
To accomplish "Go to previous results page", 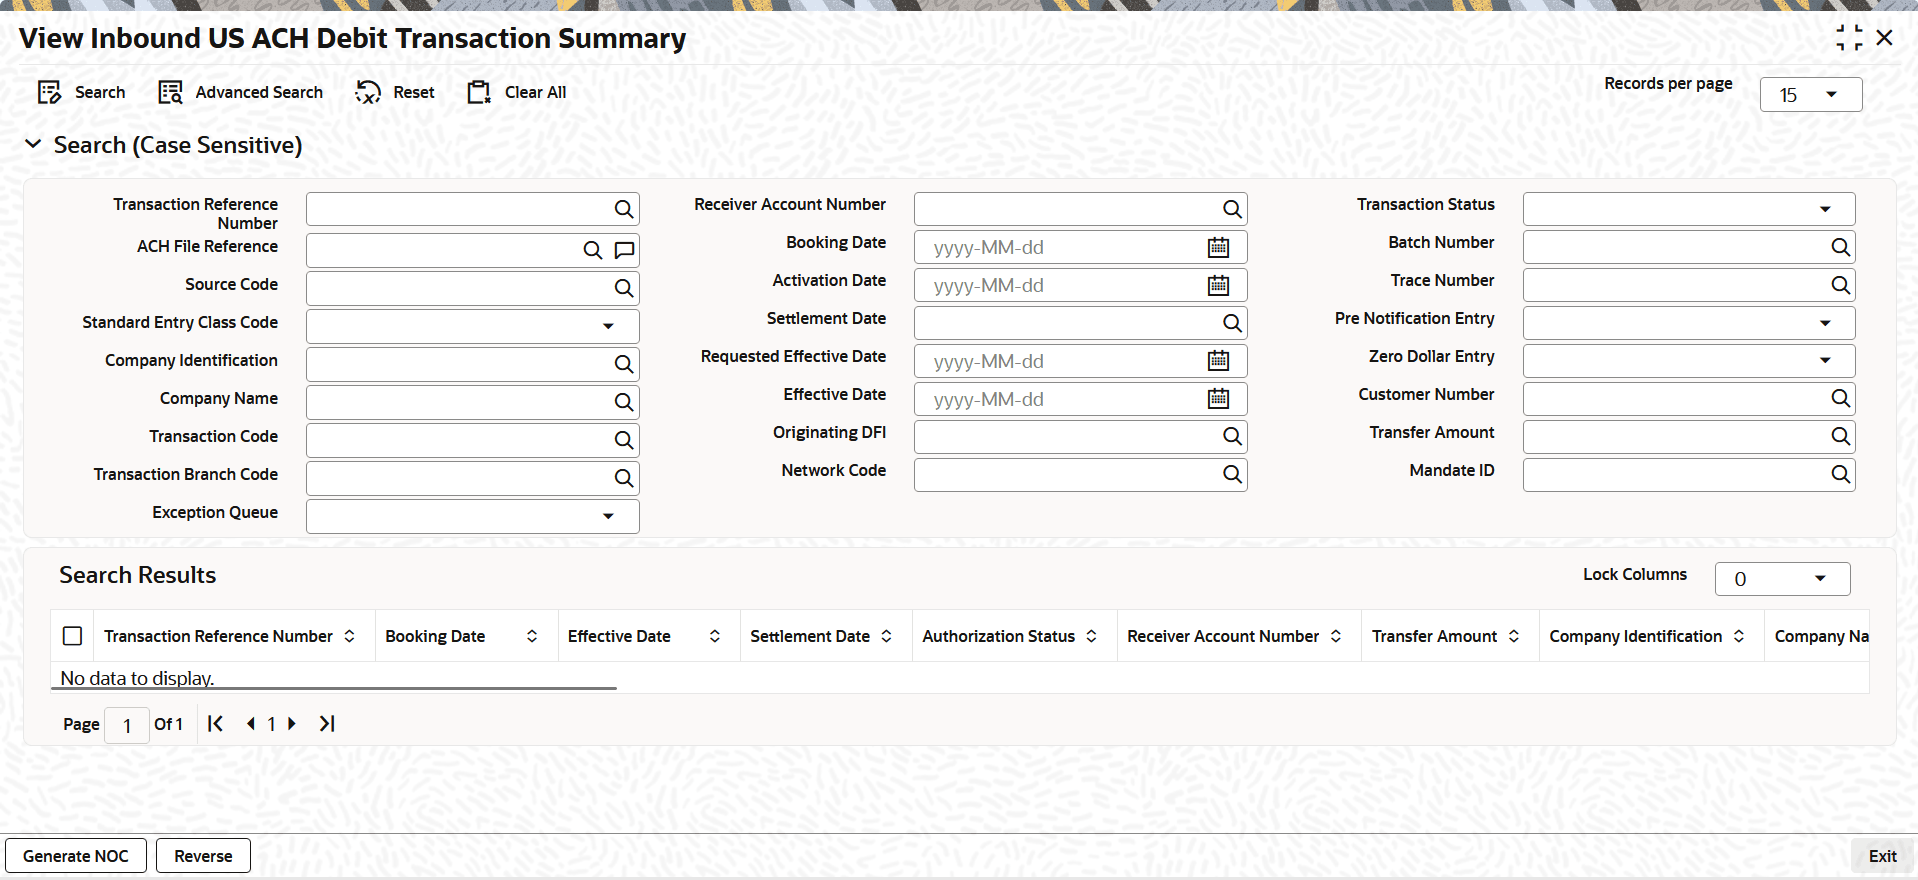I will pyautogui.click(x=250, y=723).
